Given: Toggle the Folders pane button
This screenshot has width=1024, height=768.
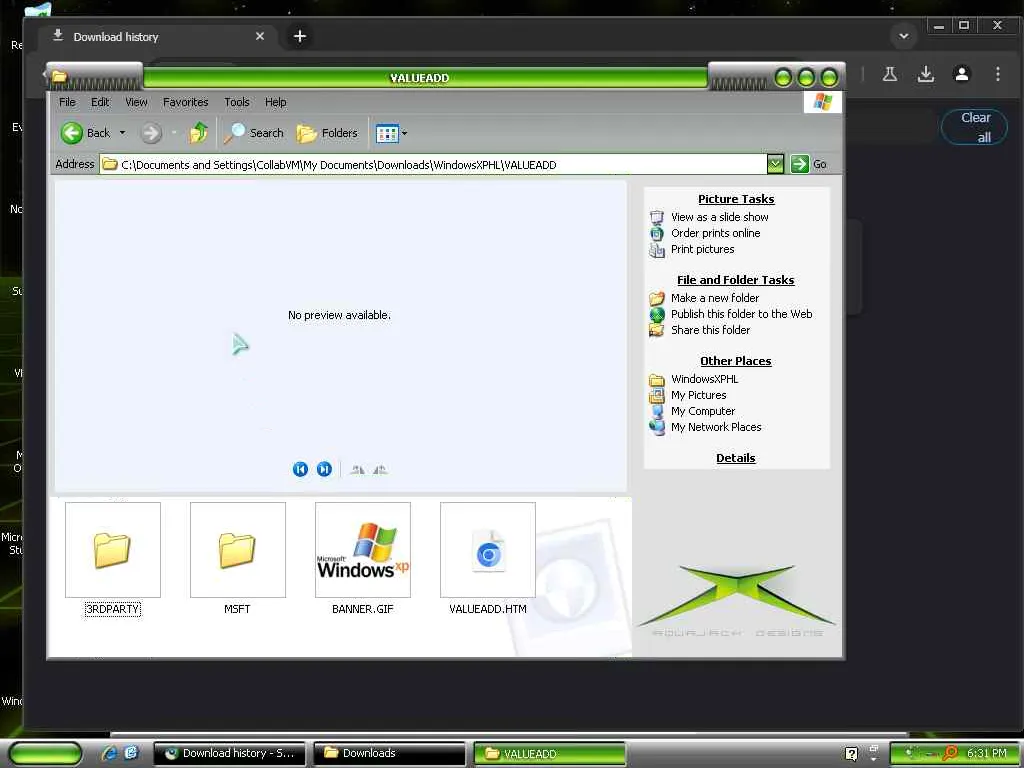Looking at the screenshot, I should coord(327,133).
